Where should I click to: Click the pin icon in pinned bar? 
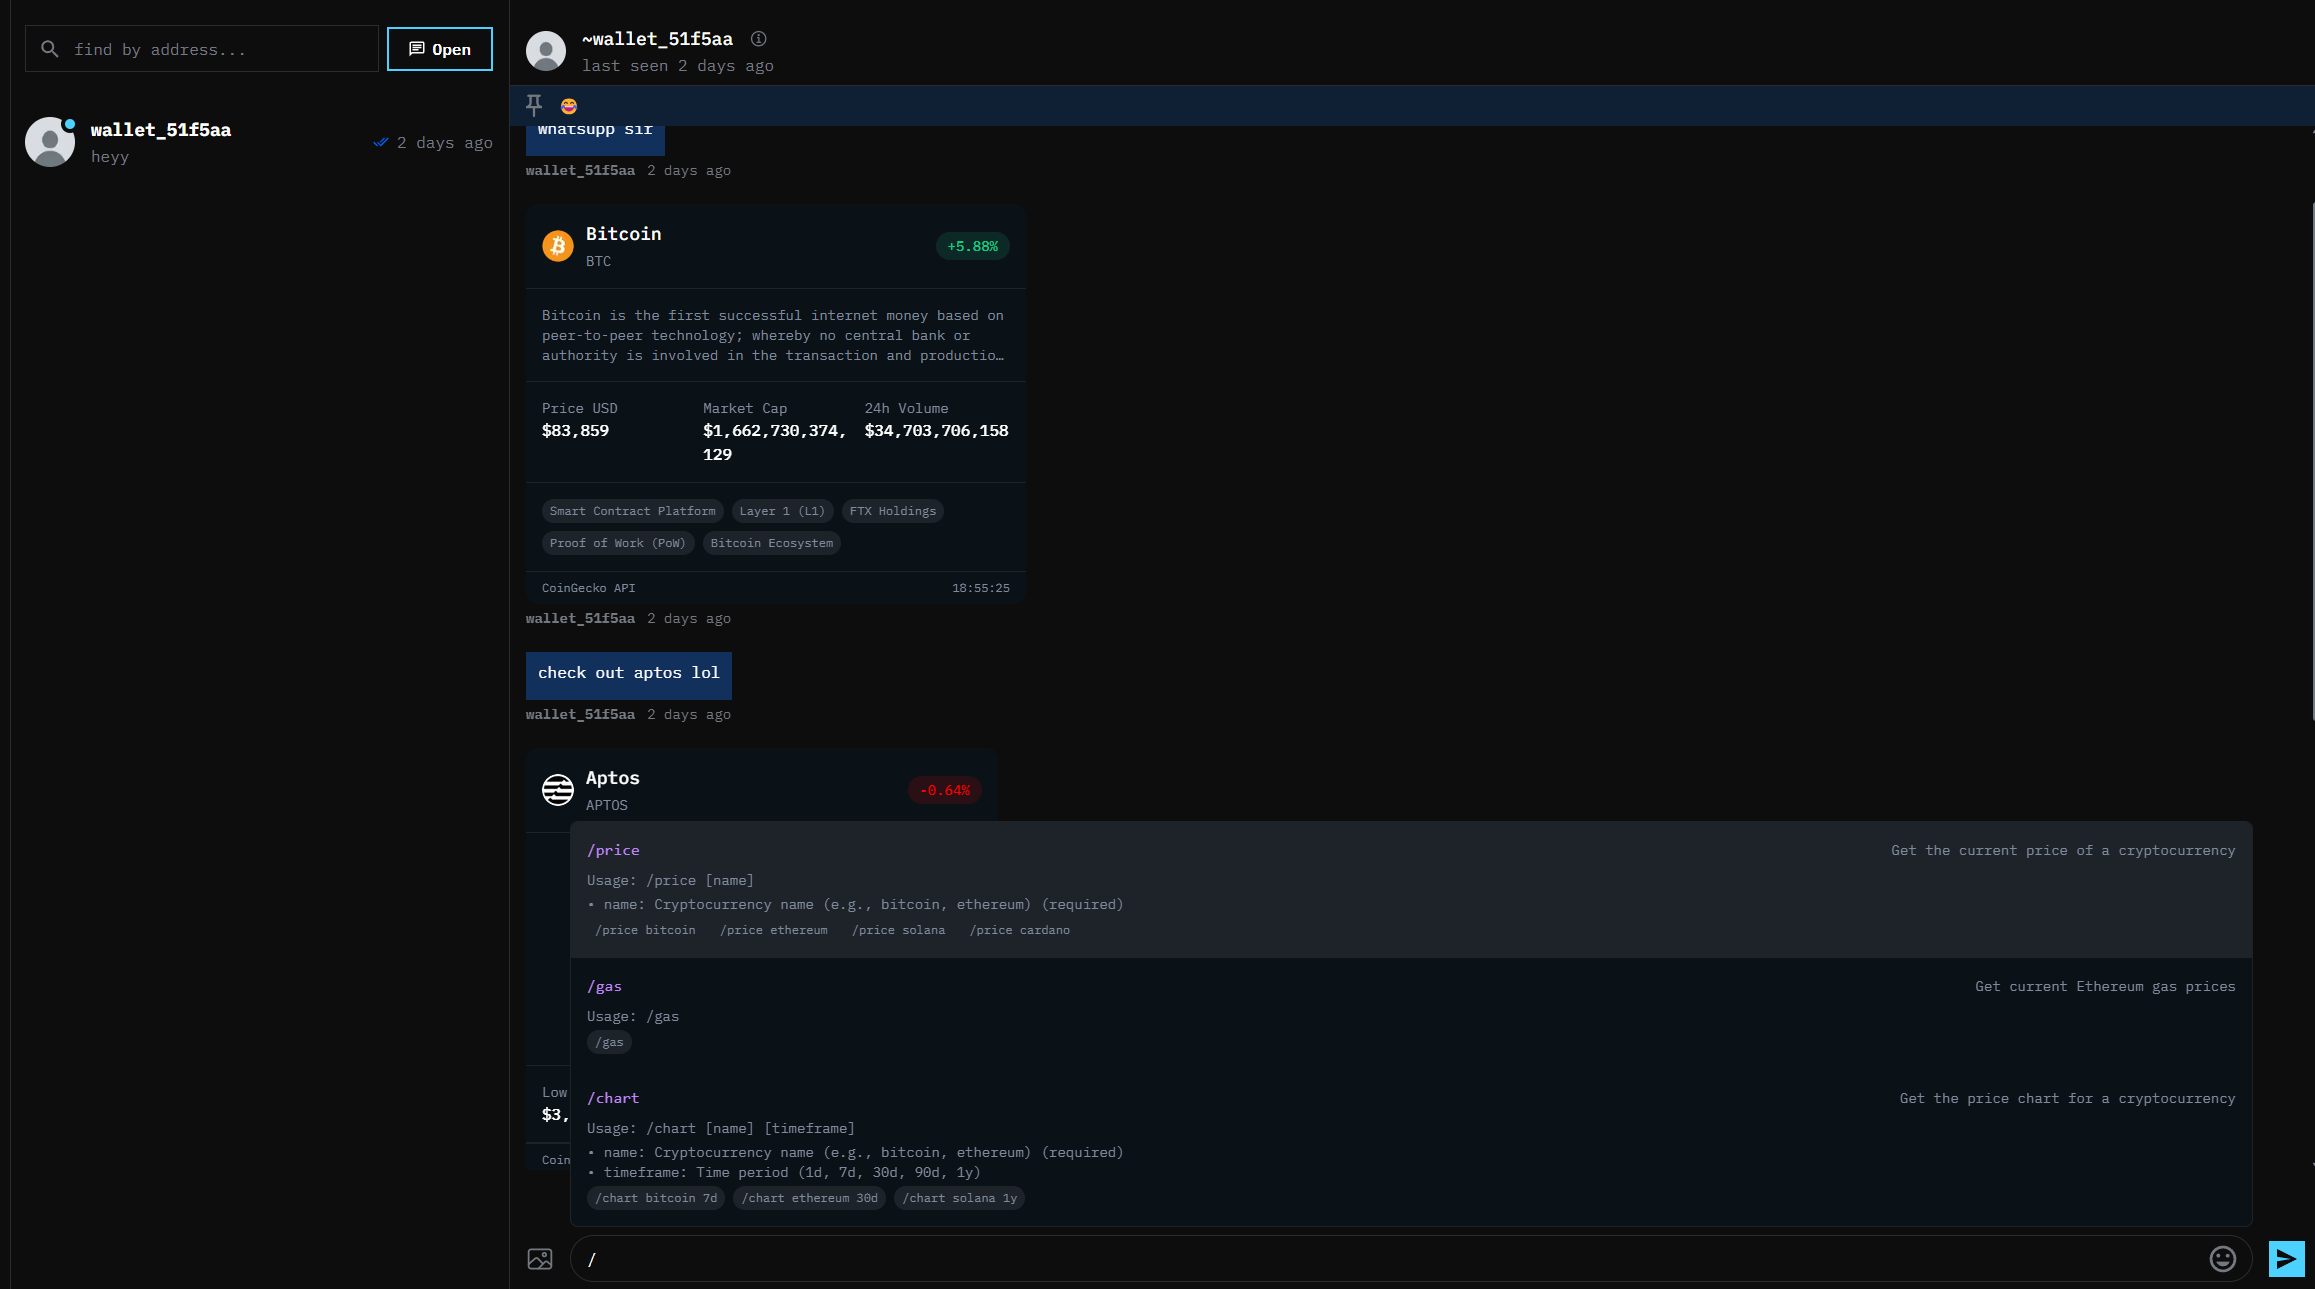[534, 105]
